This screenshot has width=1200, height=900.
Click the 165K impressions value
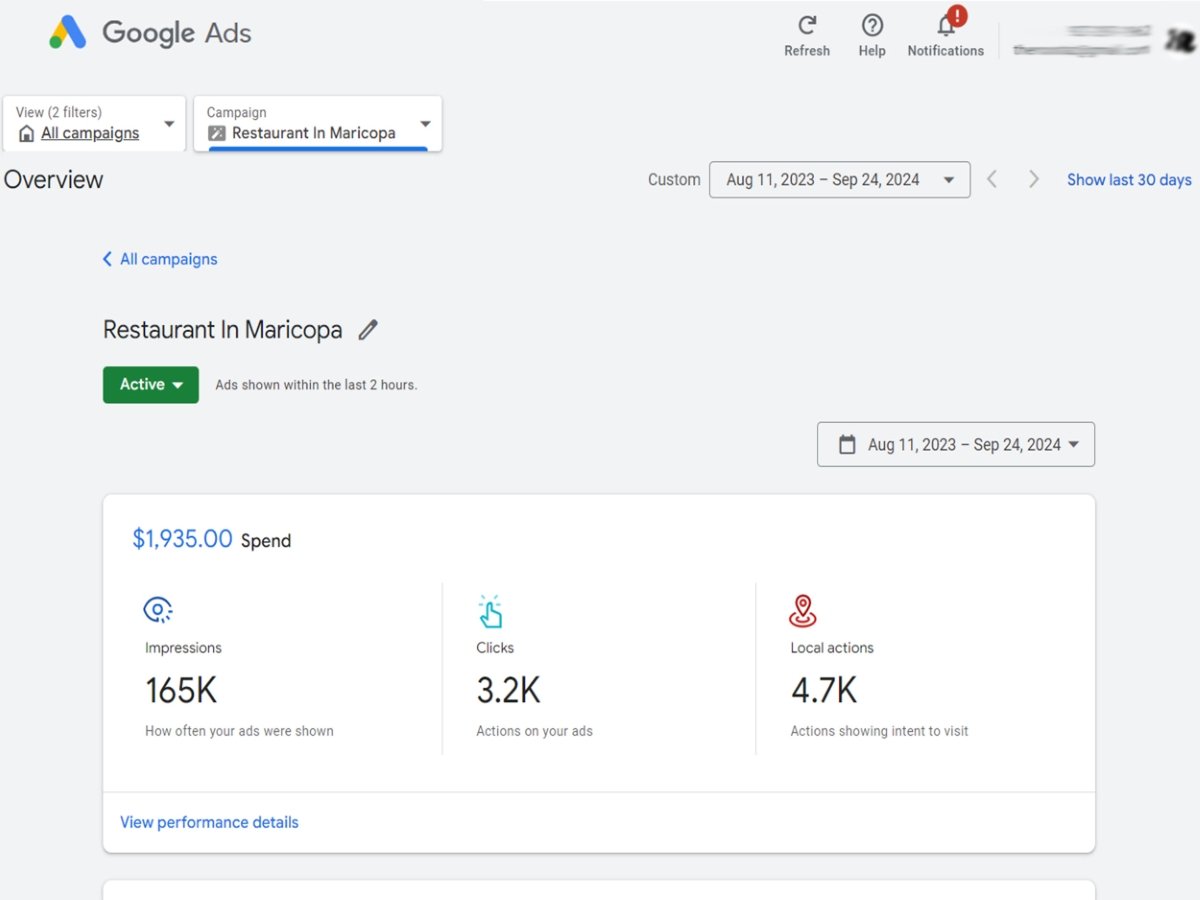coord(181,690)
